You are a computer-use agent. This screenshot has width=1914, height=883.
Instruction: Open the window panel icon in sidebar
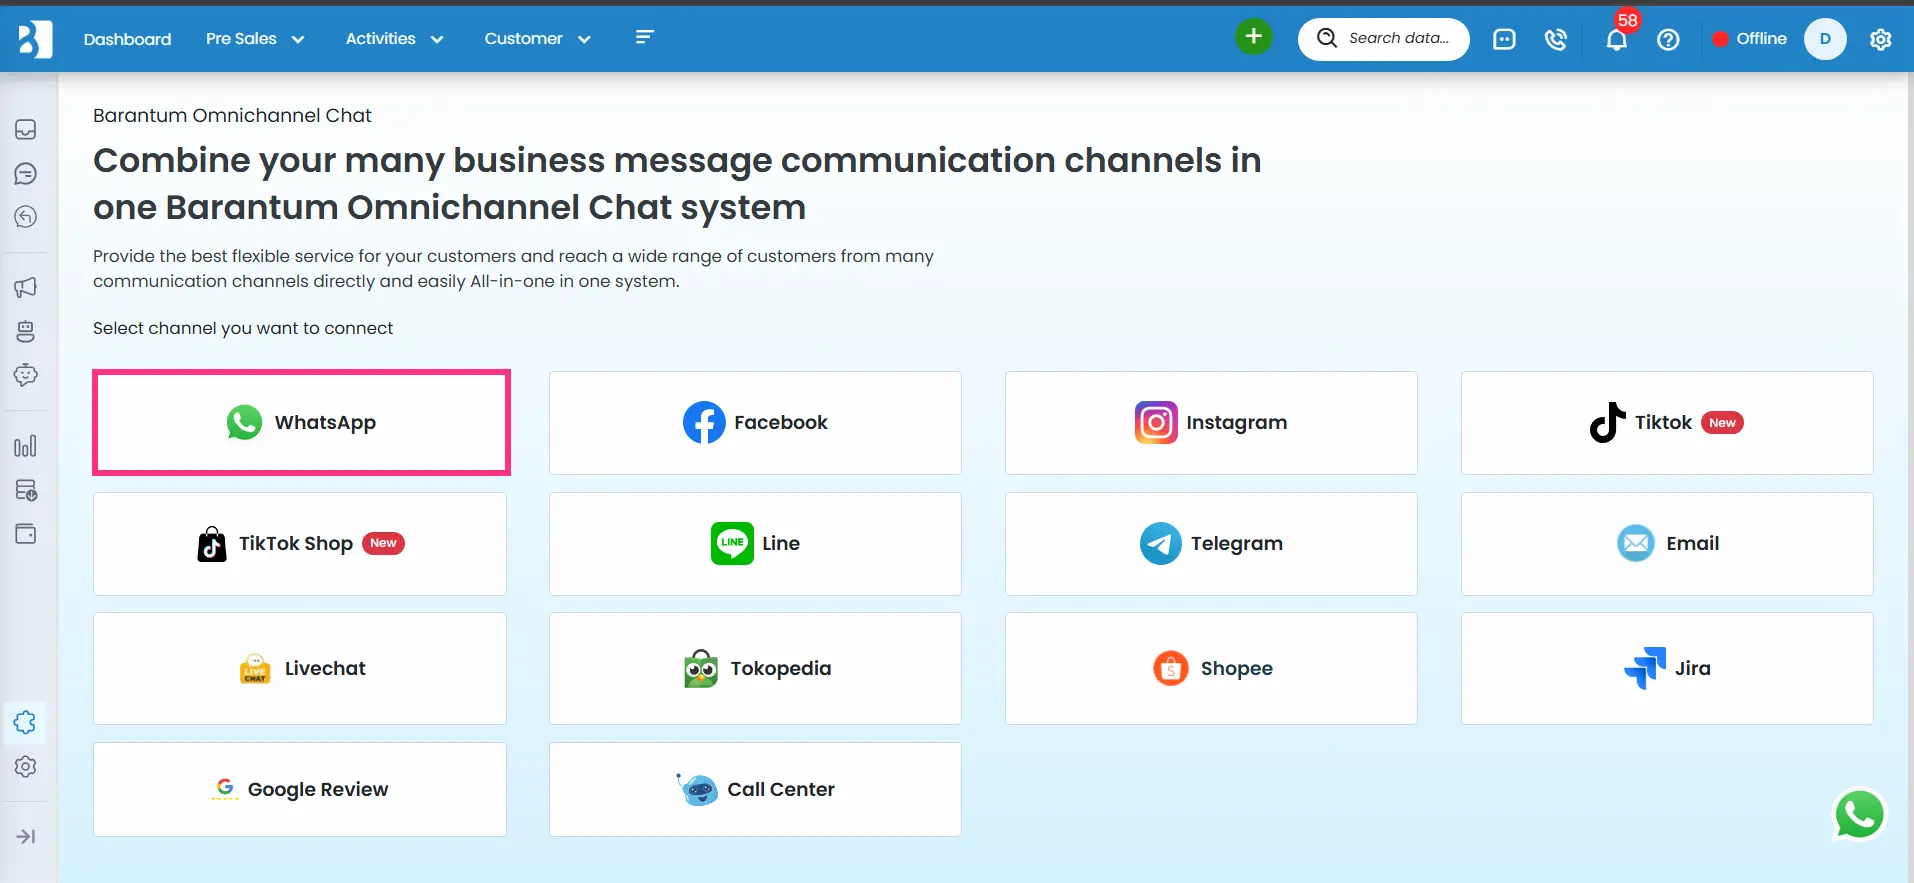[x=26, y=533]
